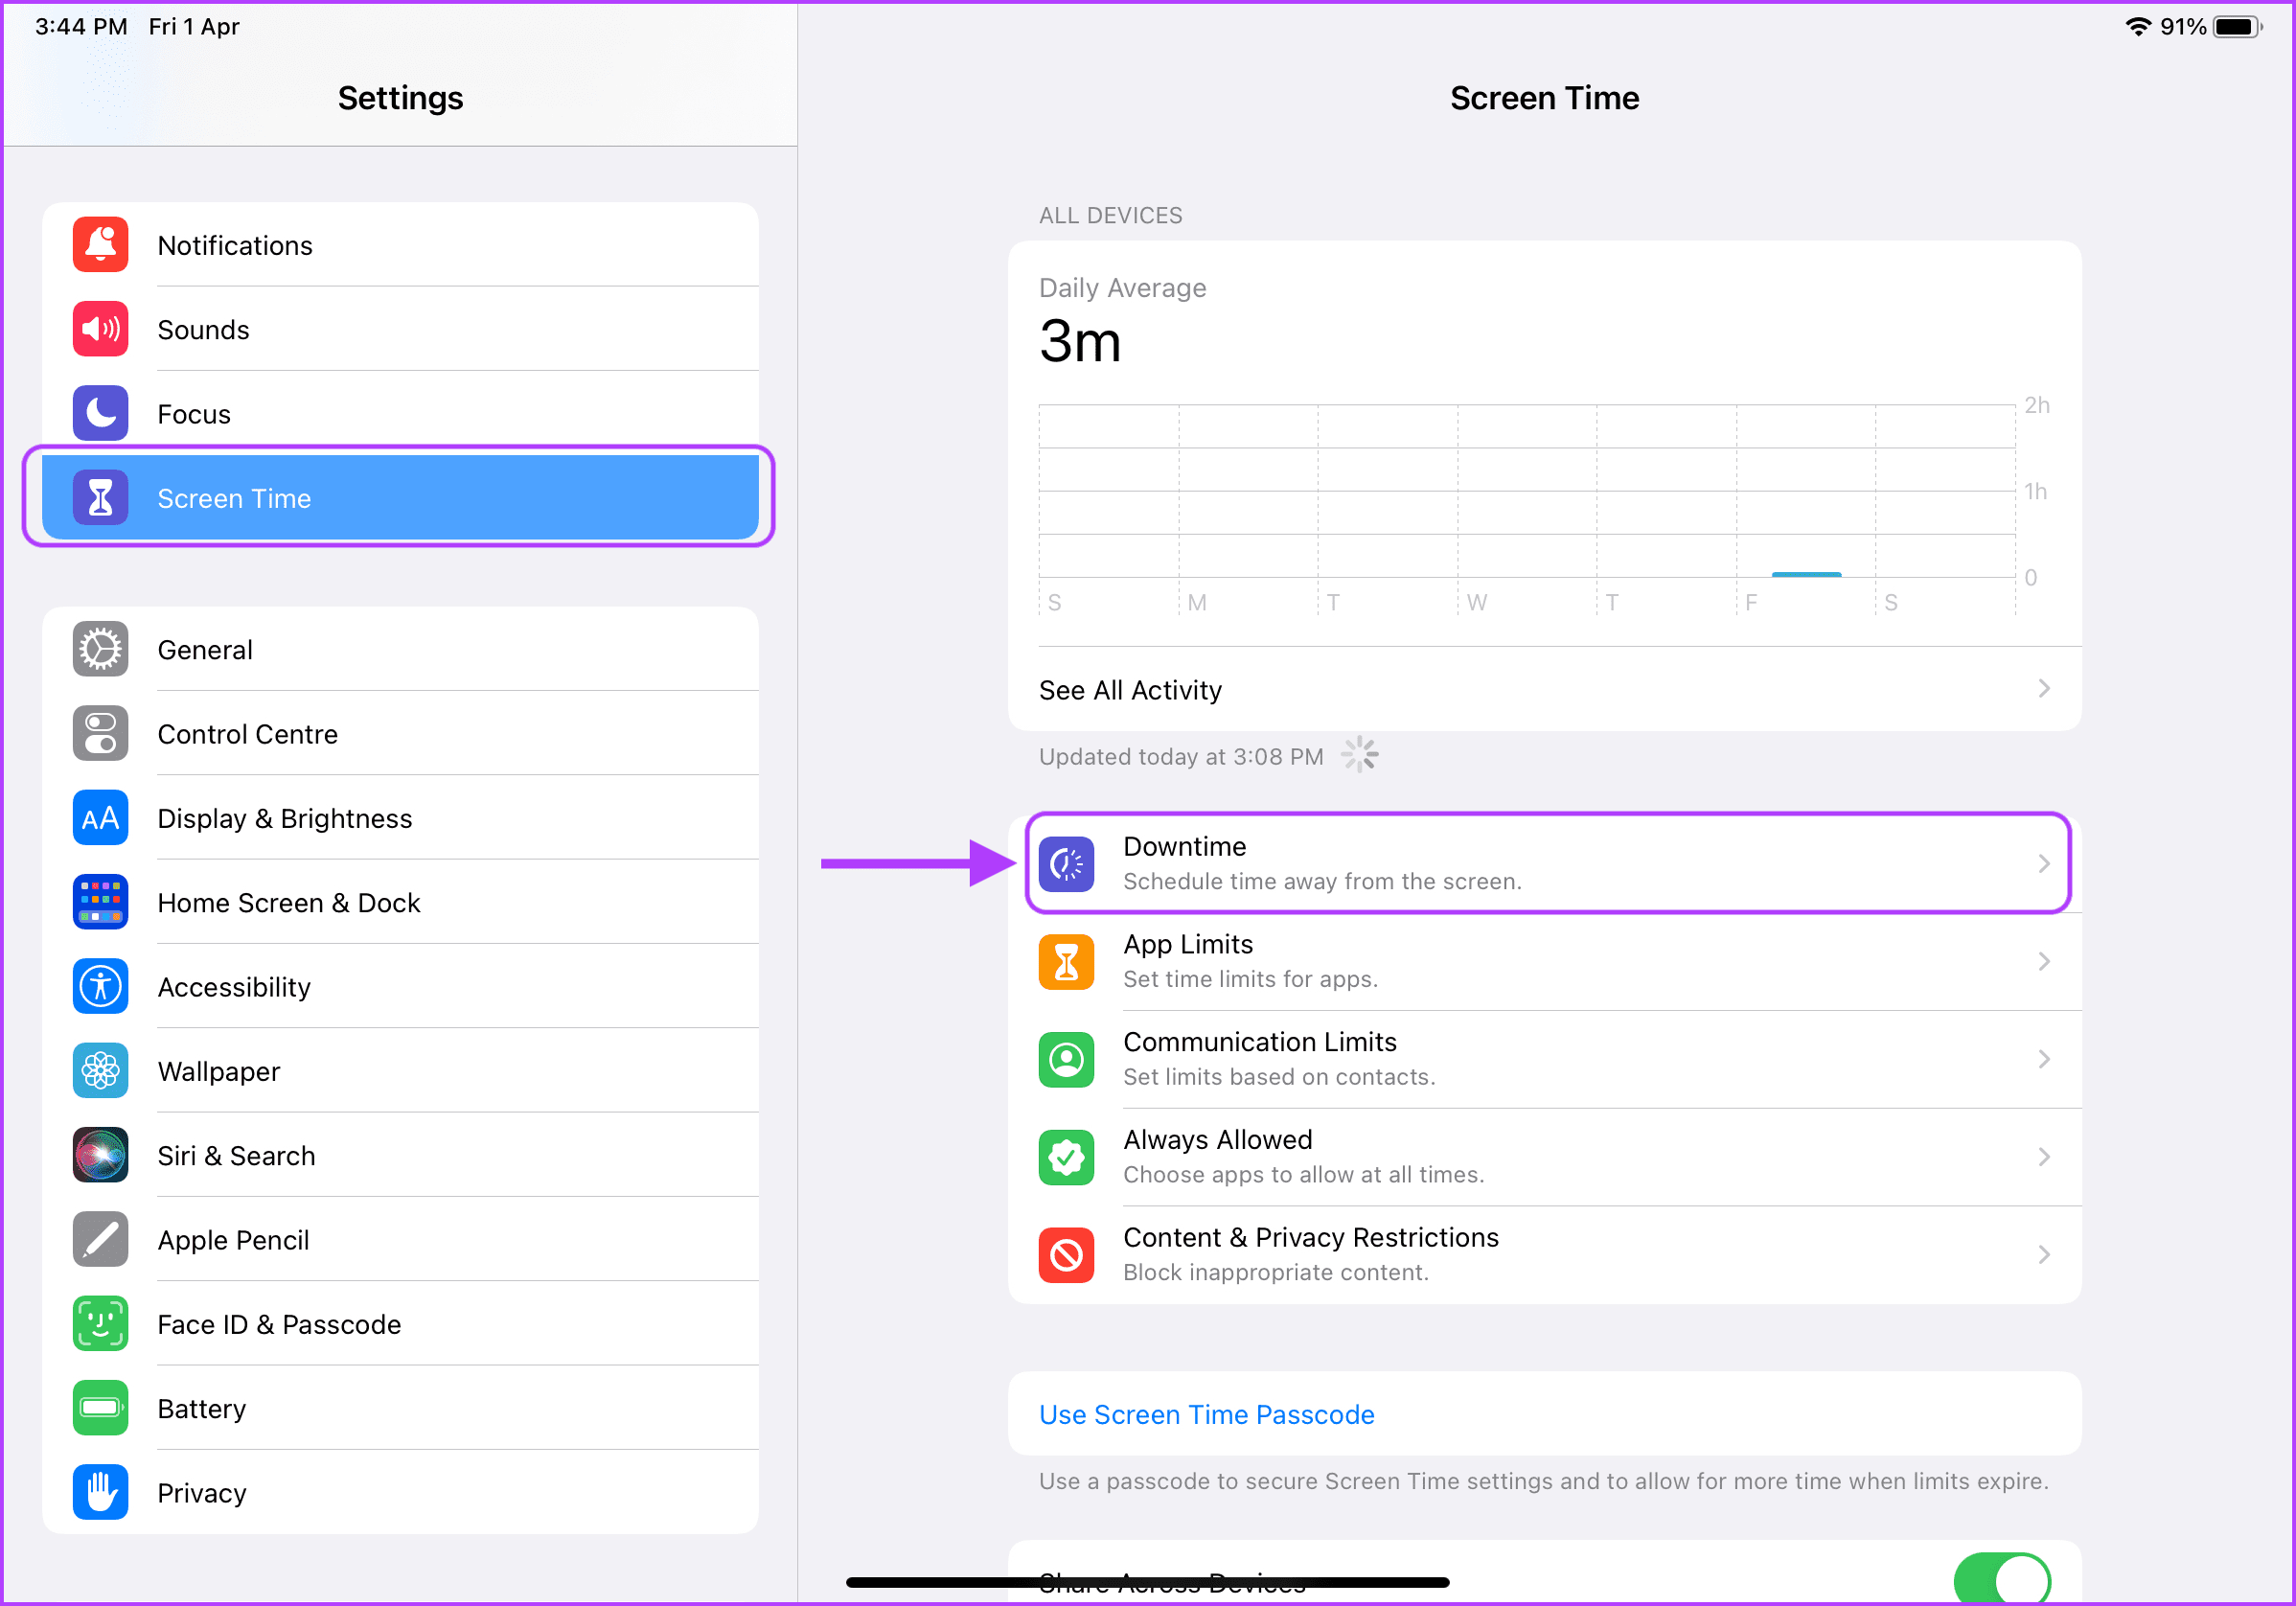The image size is (2296, 1606).
Task: Tap the Face ID & Passcode face icon
Action: (100, 1324)
